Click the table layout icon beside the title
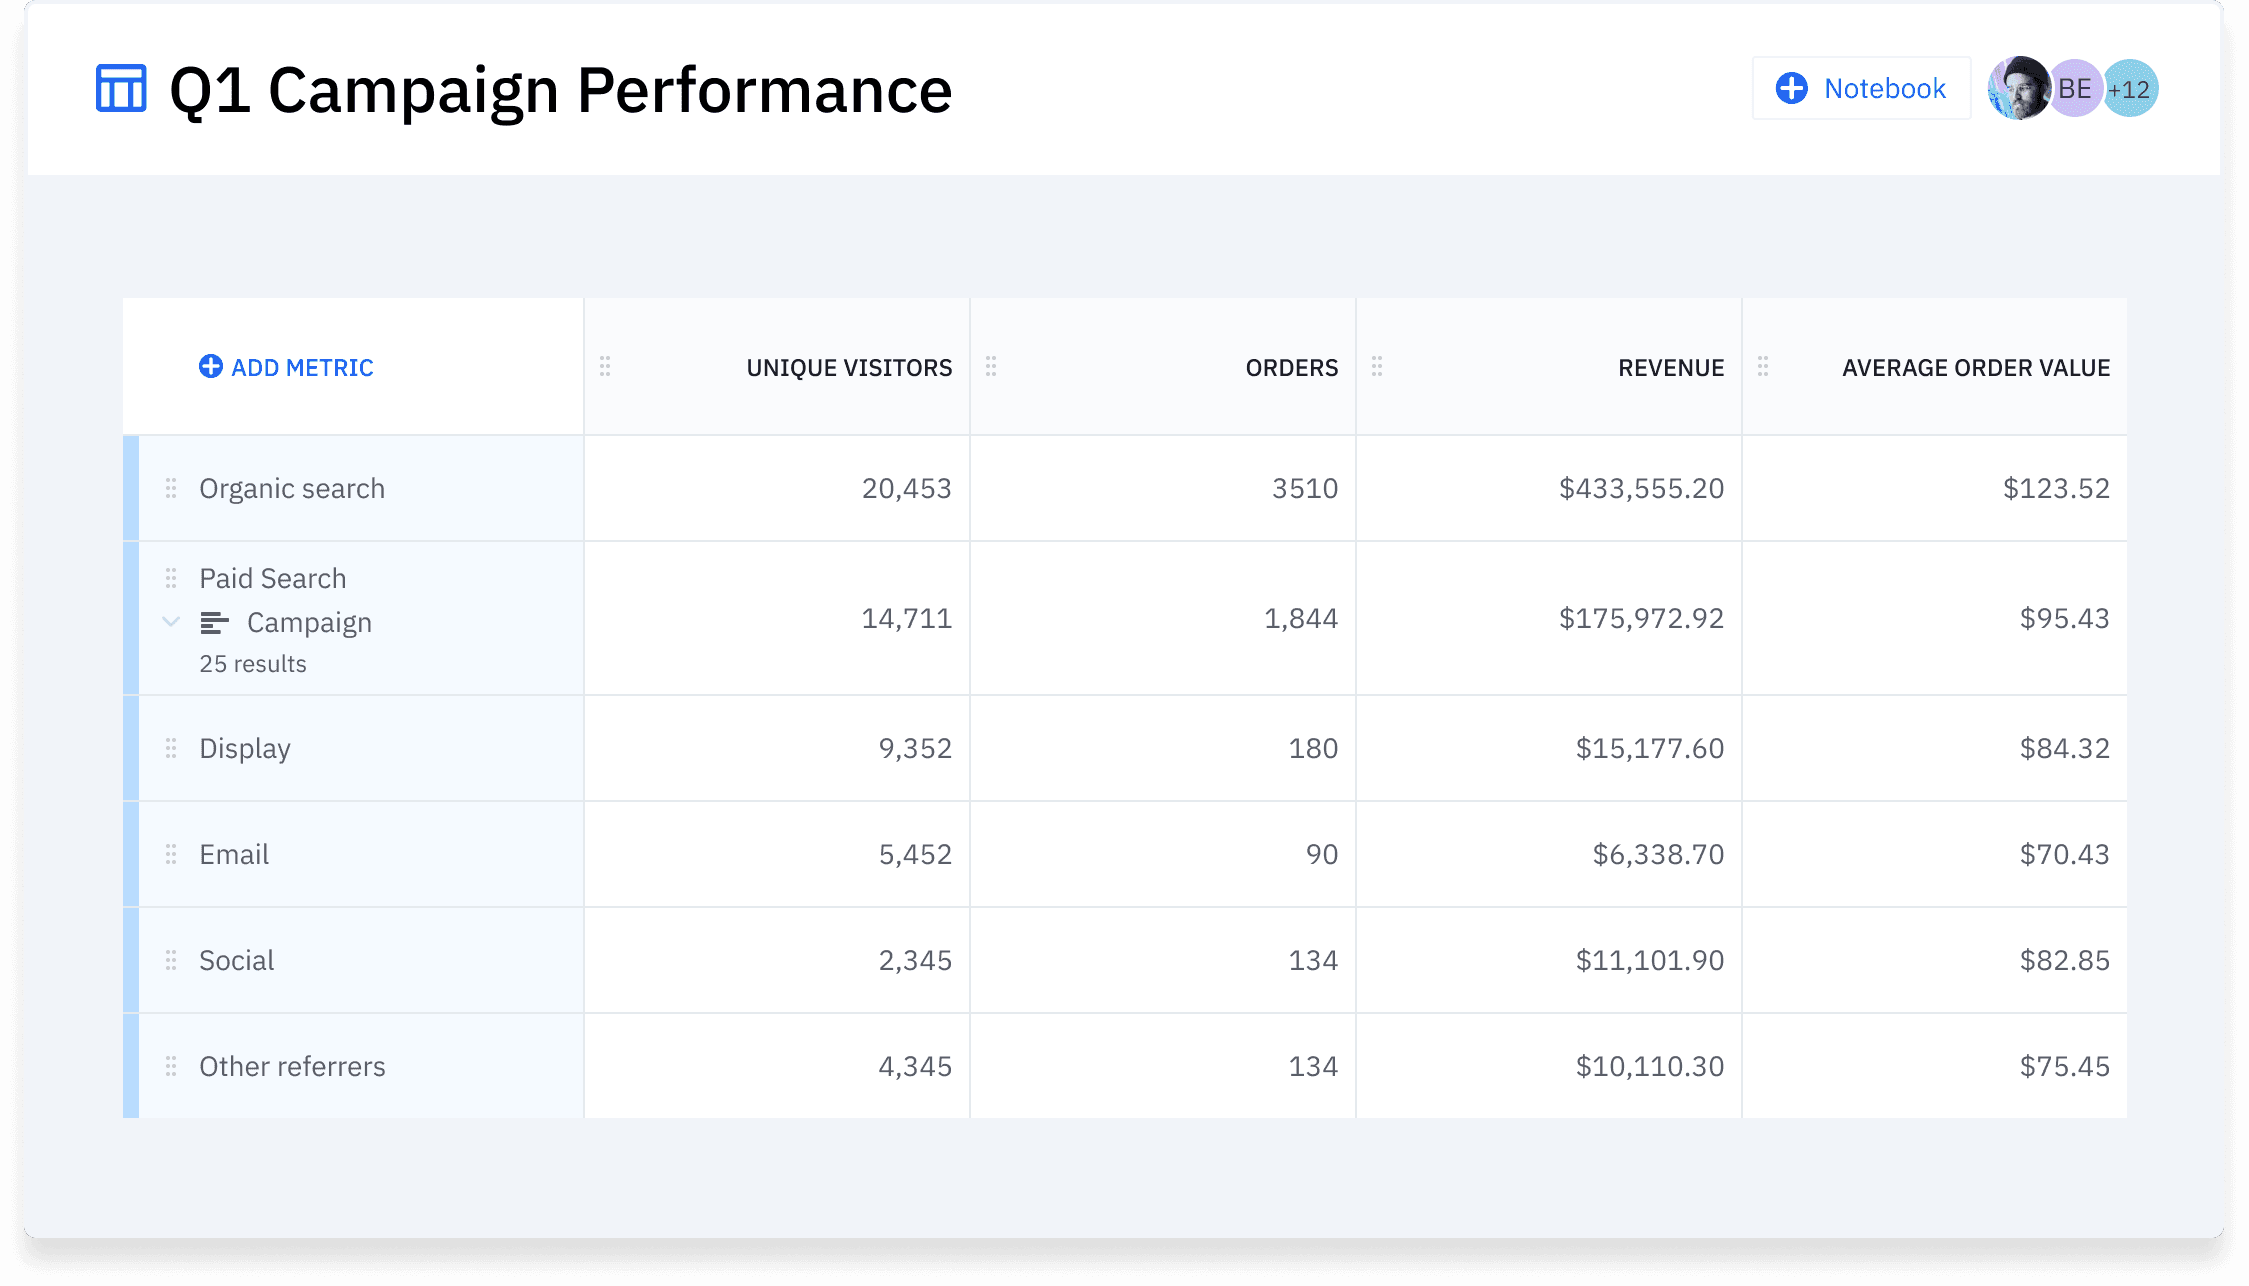The image size is (2249, 1286). 119,89
